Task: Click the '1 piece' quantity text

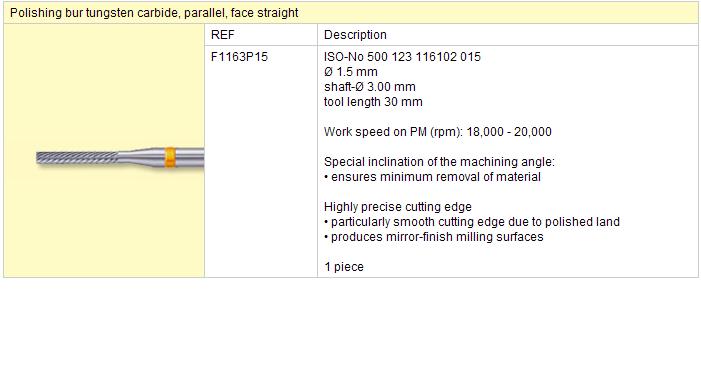Action: coord(343,267)
